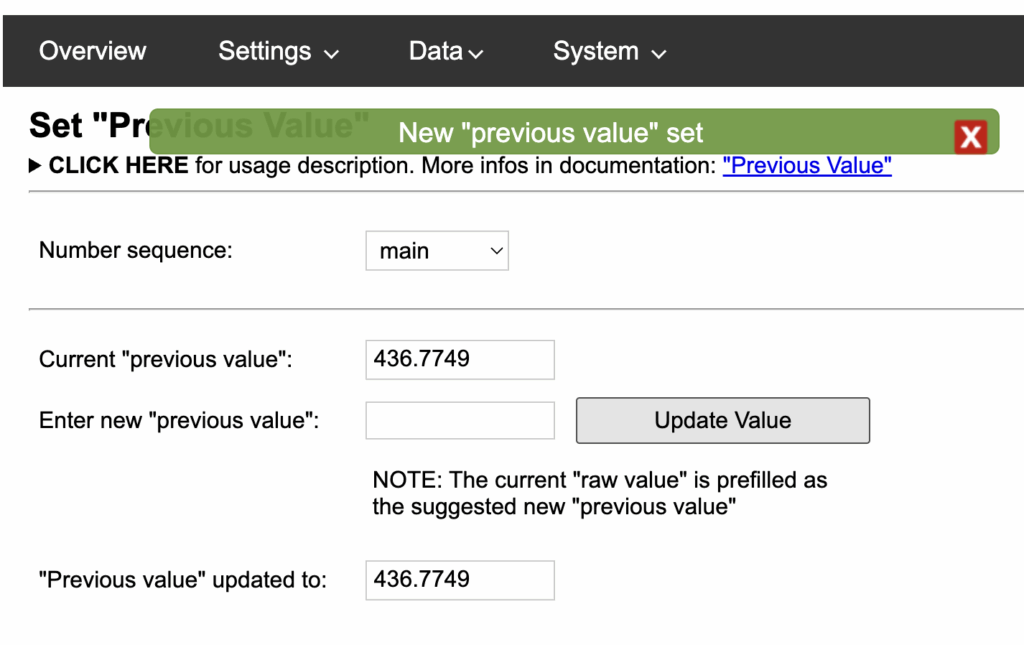Click the NOTE text about raw value
The width and height of the screenshot is (1024, 645).
click(x=599, y=493)
